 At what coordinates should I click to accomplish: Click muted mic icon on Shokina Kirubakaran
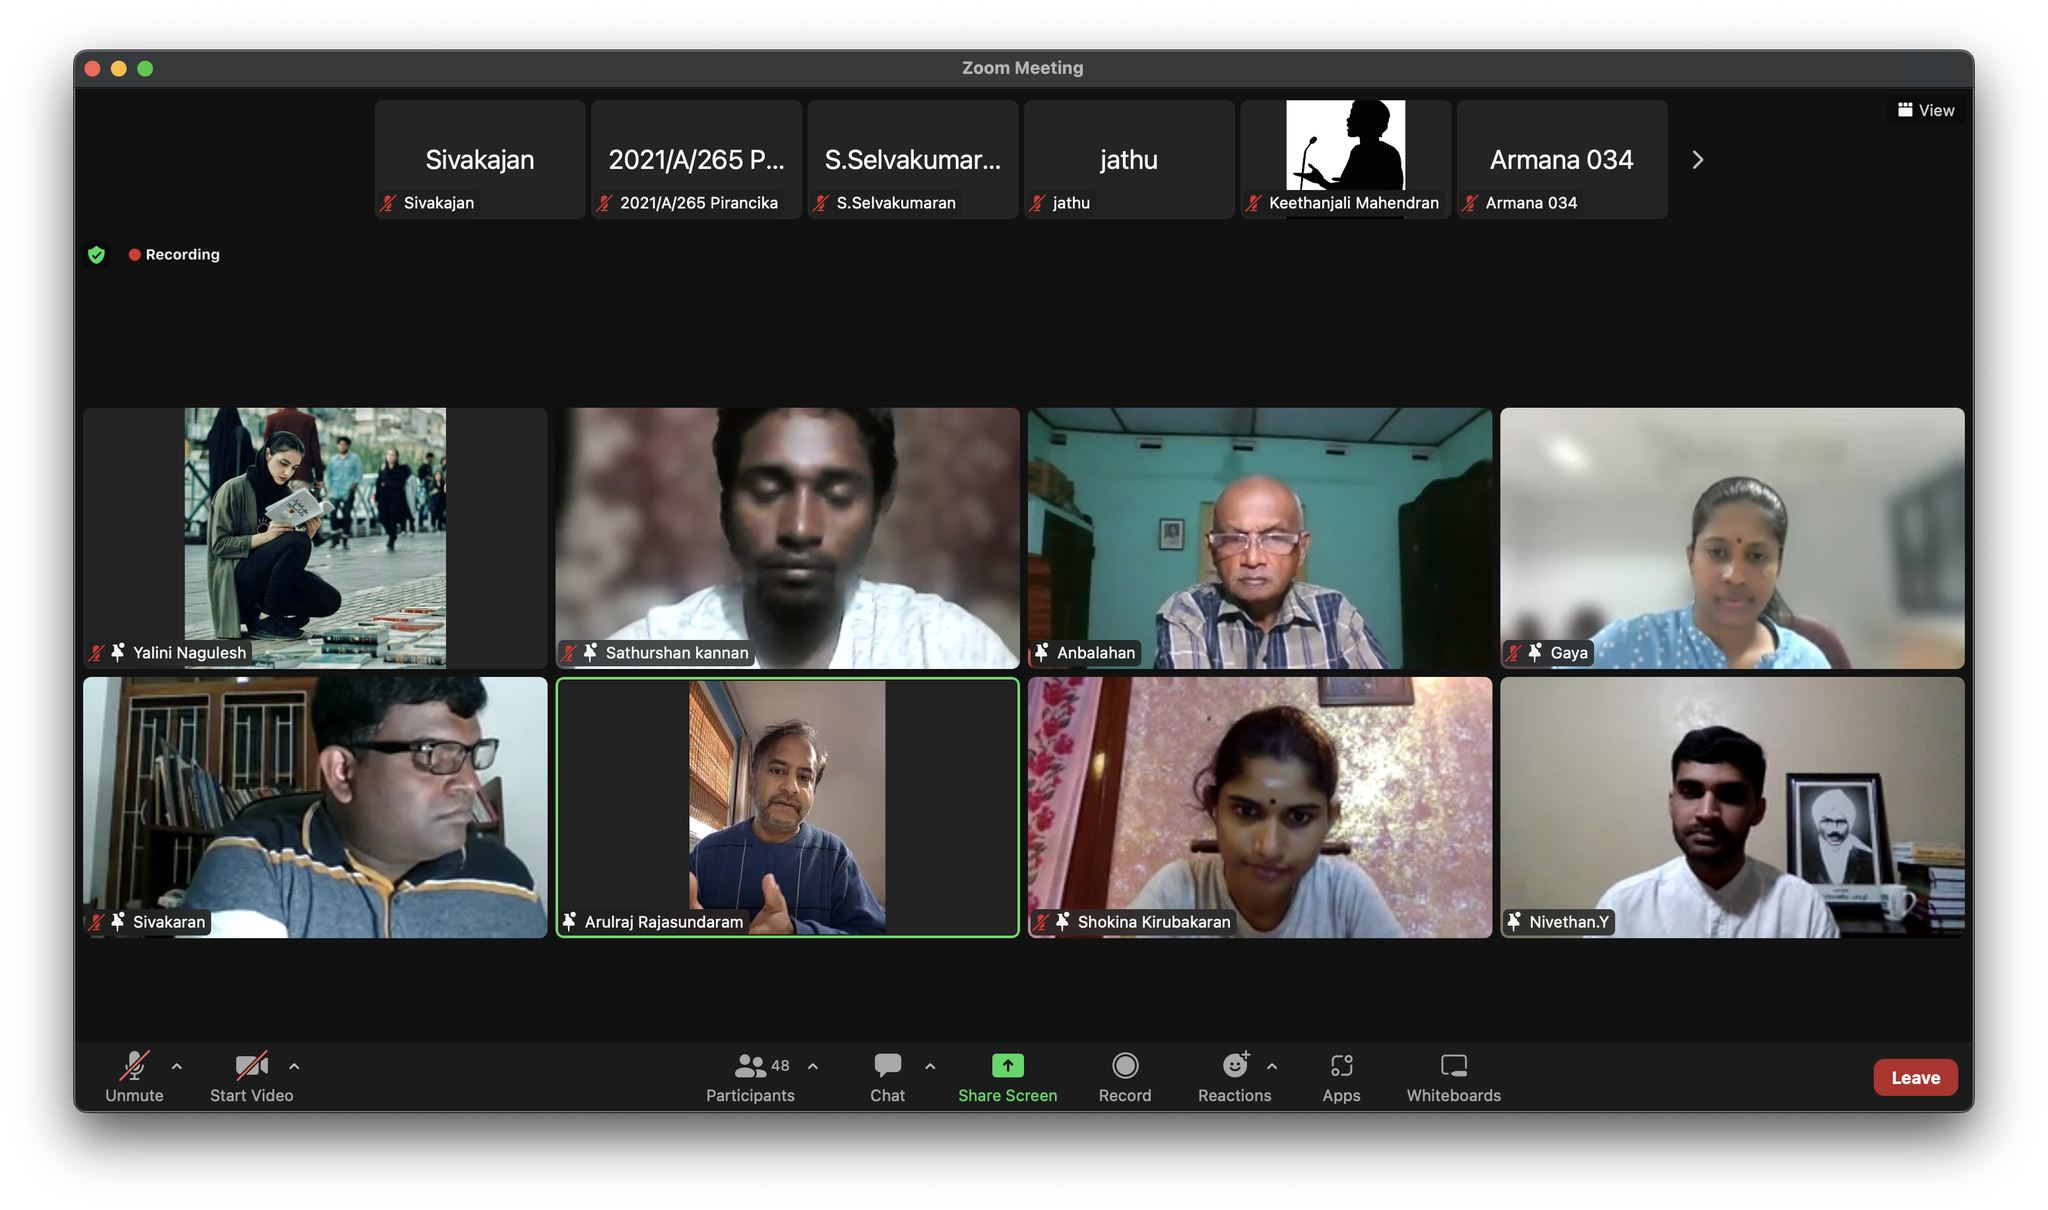point(1042,922)
